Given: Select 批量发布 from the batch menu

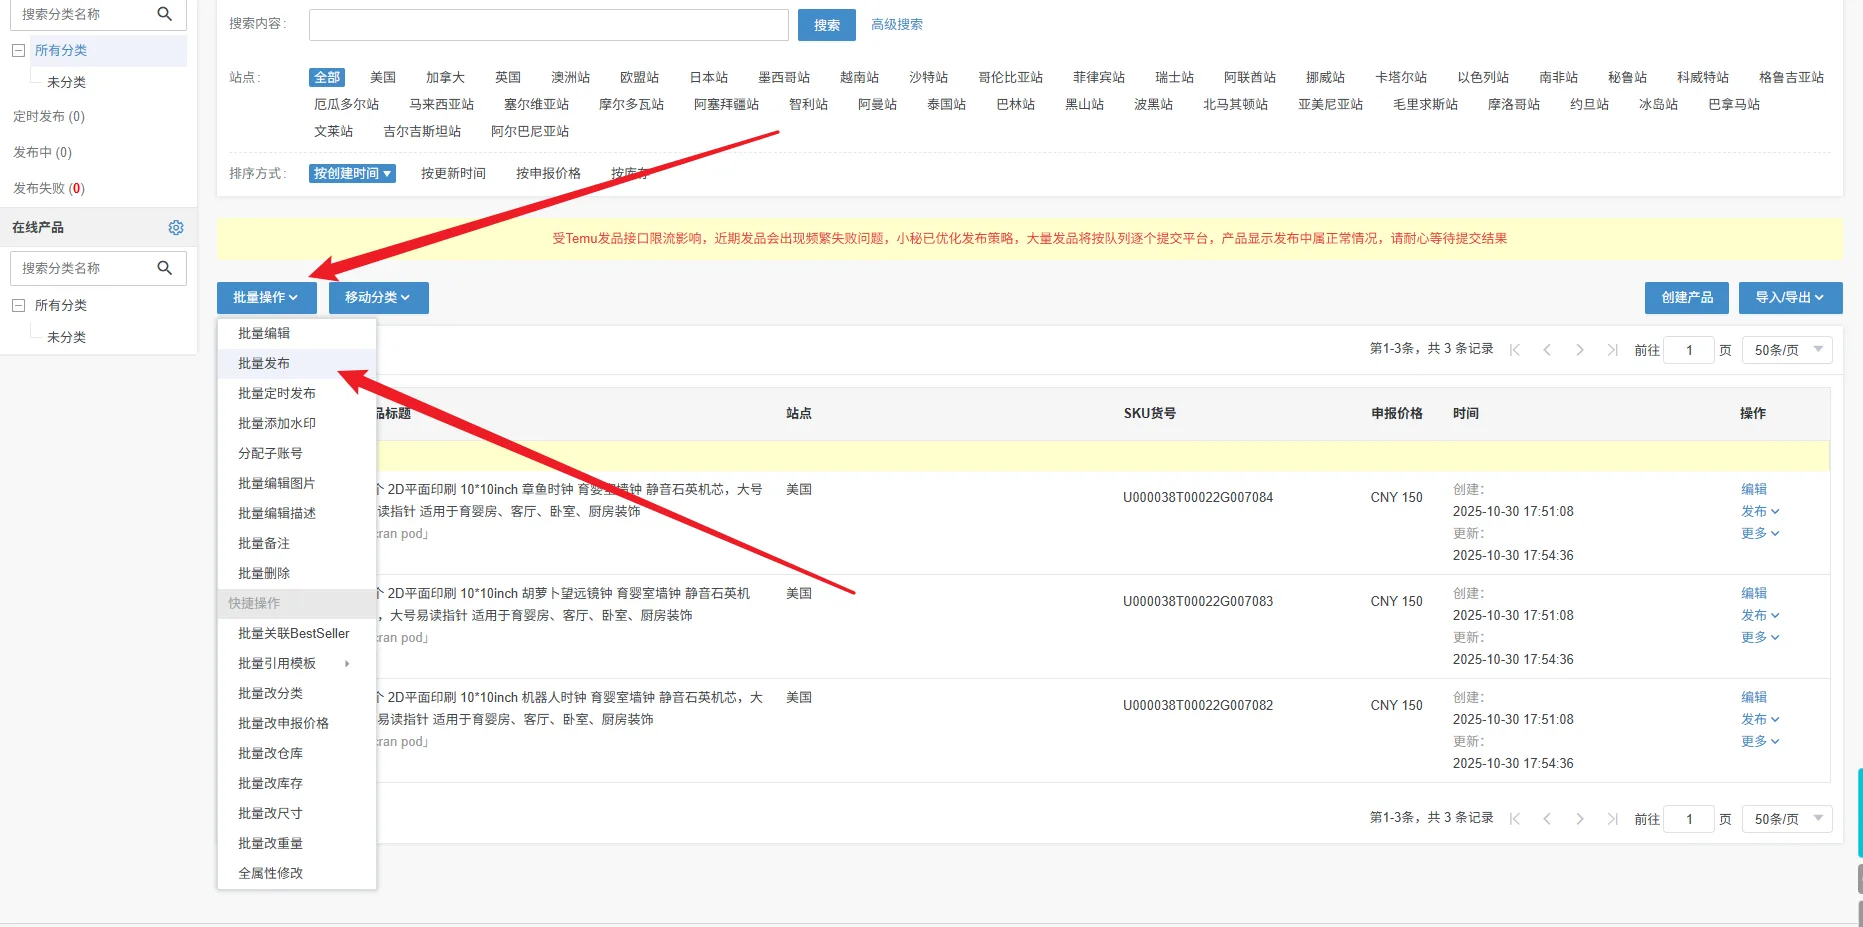Looking at the screenshot, I should tap(264, 363).
